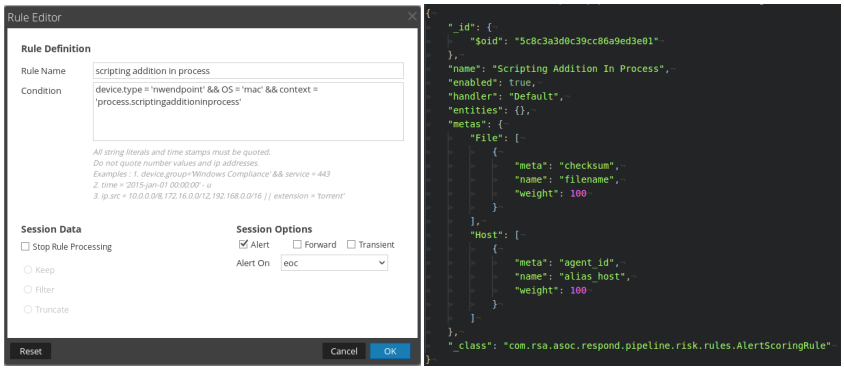This screenshot has height=369, width=844.
Task: Enable the Stop Rule Processing checkbox
Action: 25,246
